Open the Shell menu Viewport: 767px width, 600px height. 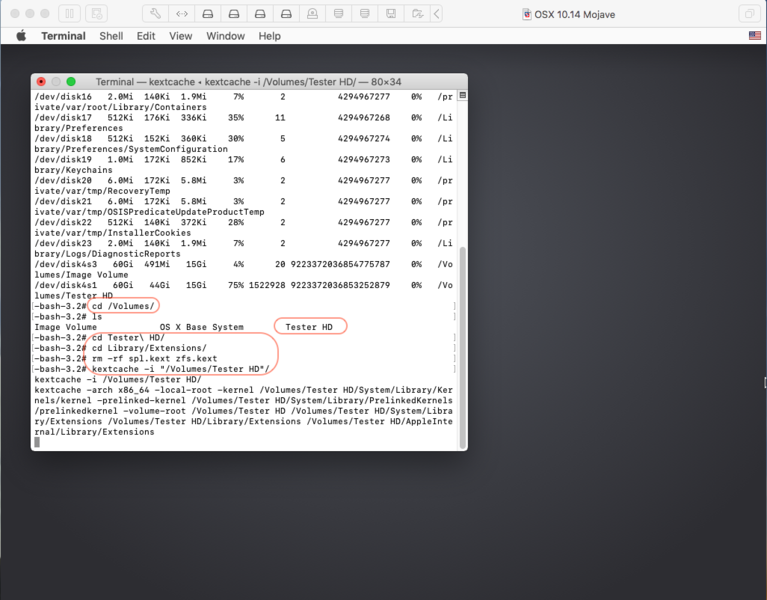111,36
